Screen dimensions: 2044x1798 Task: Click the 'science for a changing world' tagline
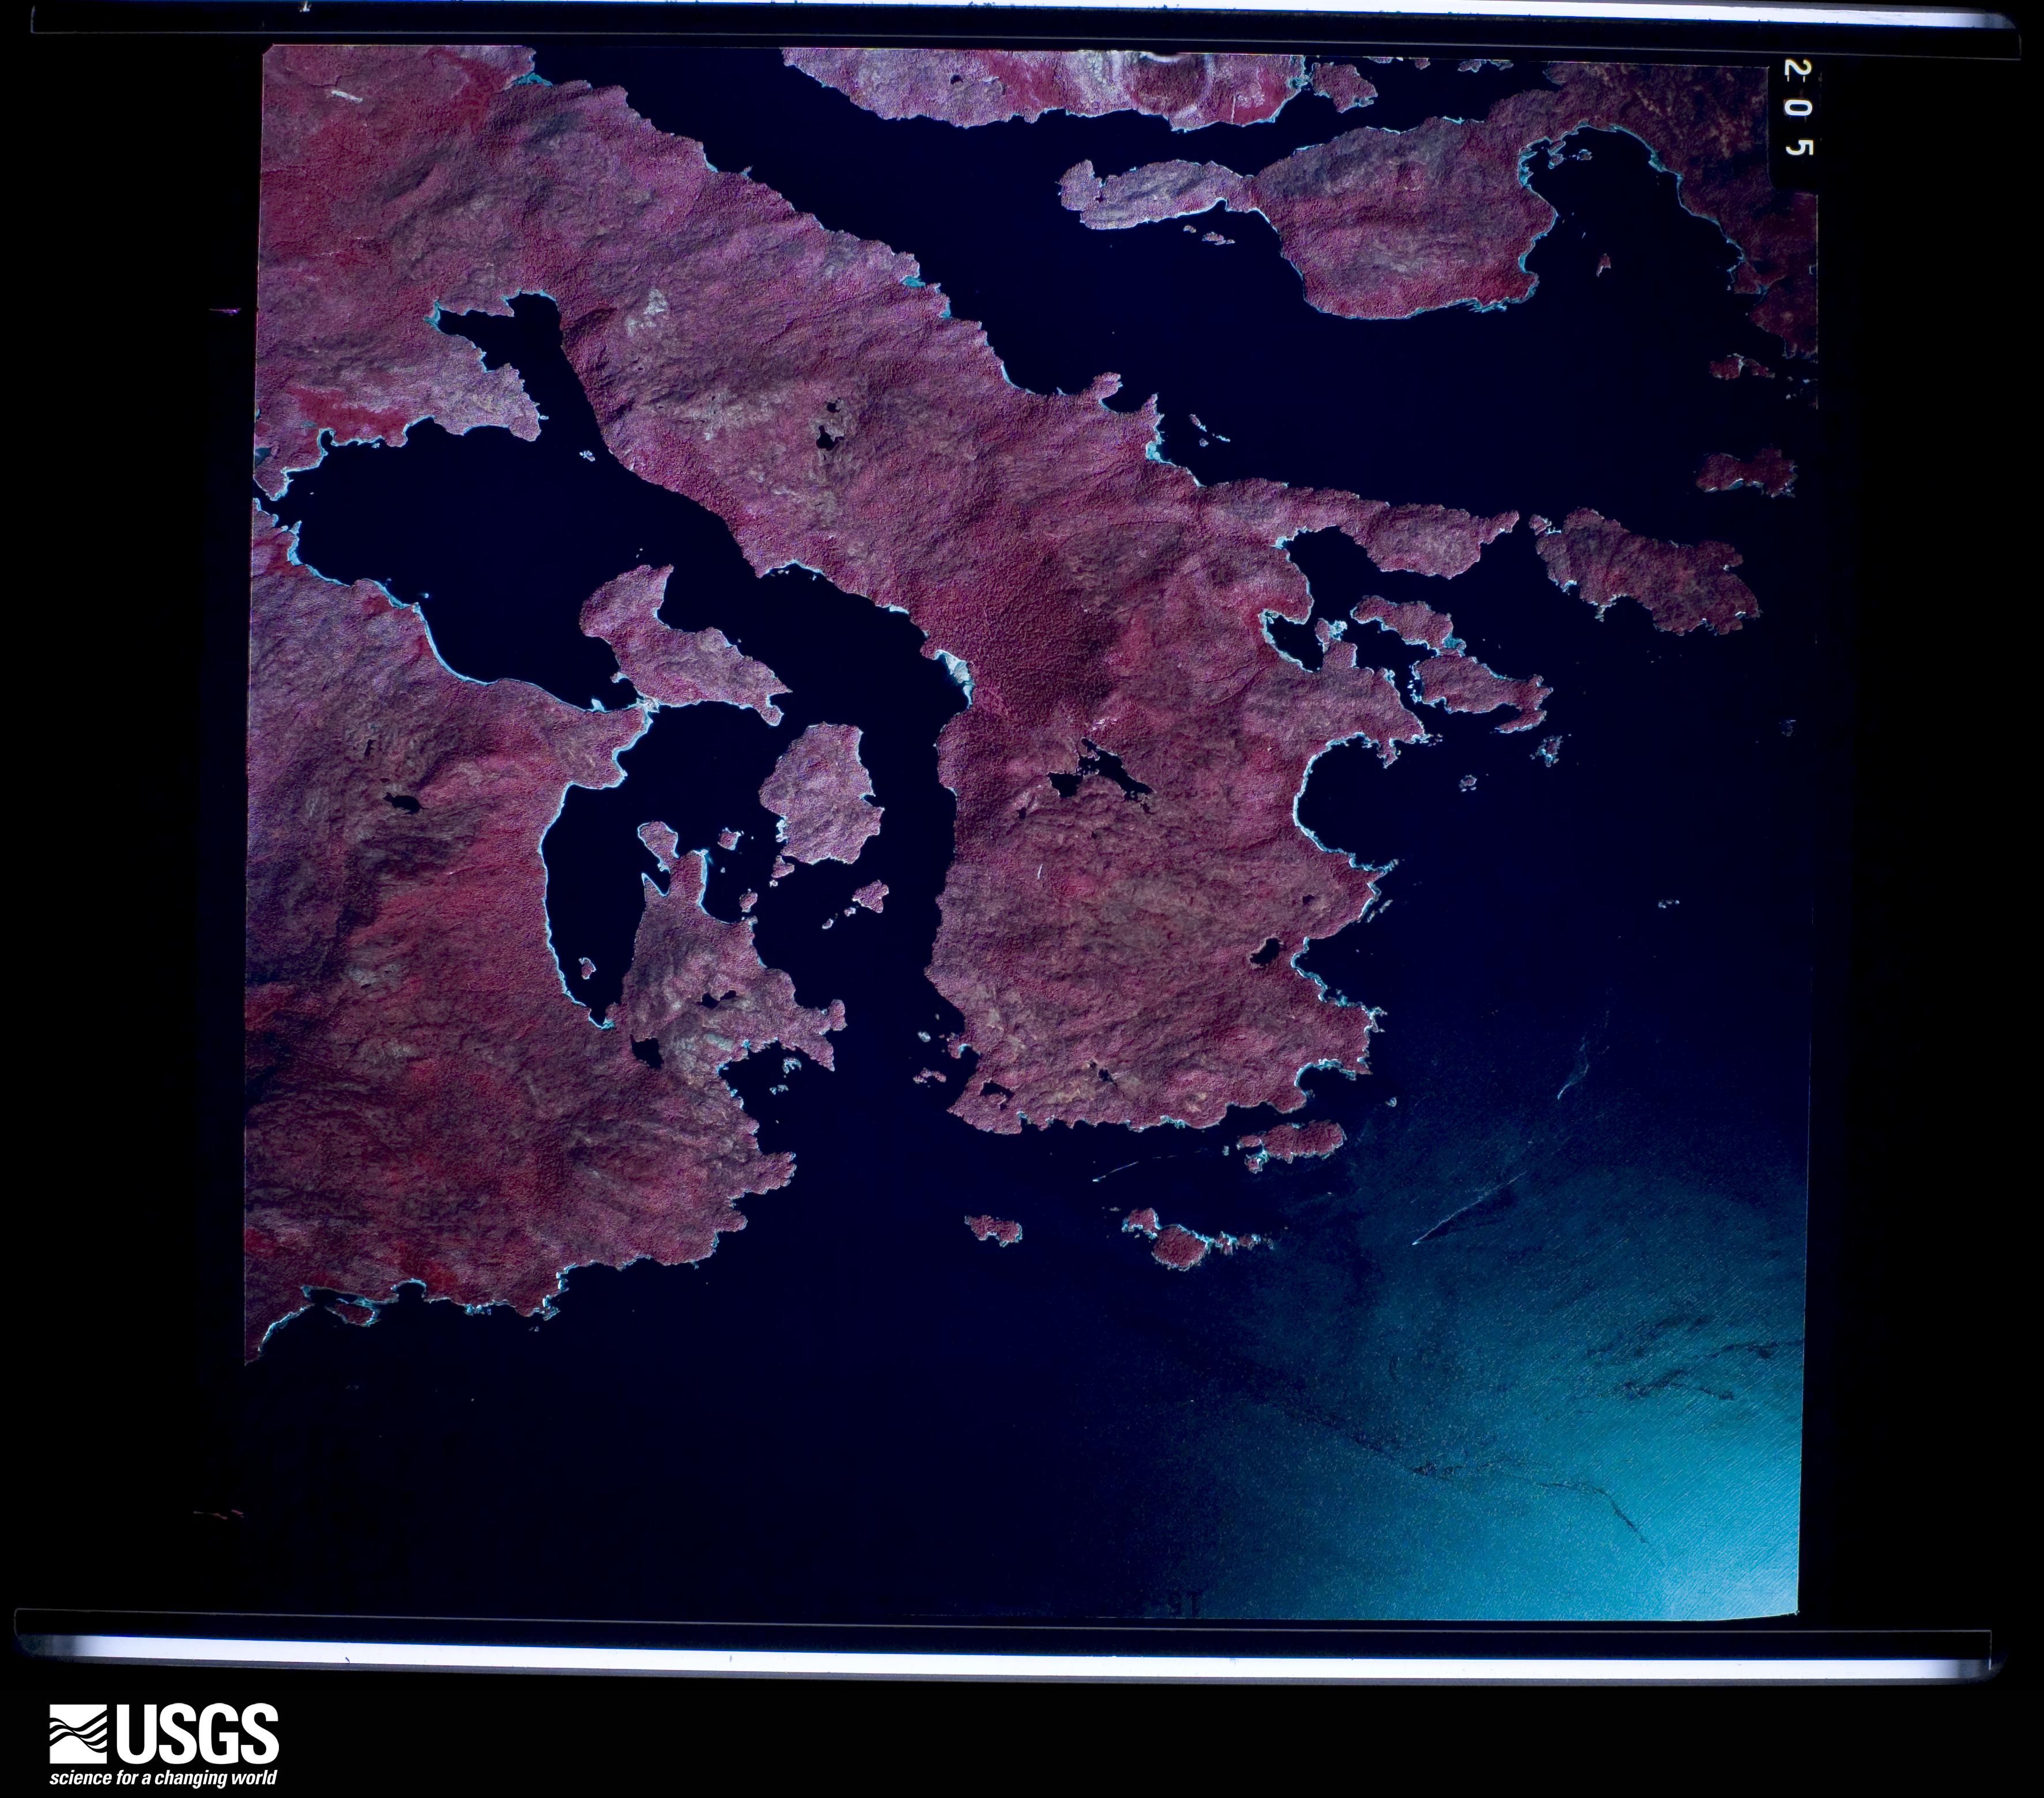(163, 1777)
